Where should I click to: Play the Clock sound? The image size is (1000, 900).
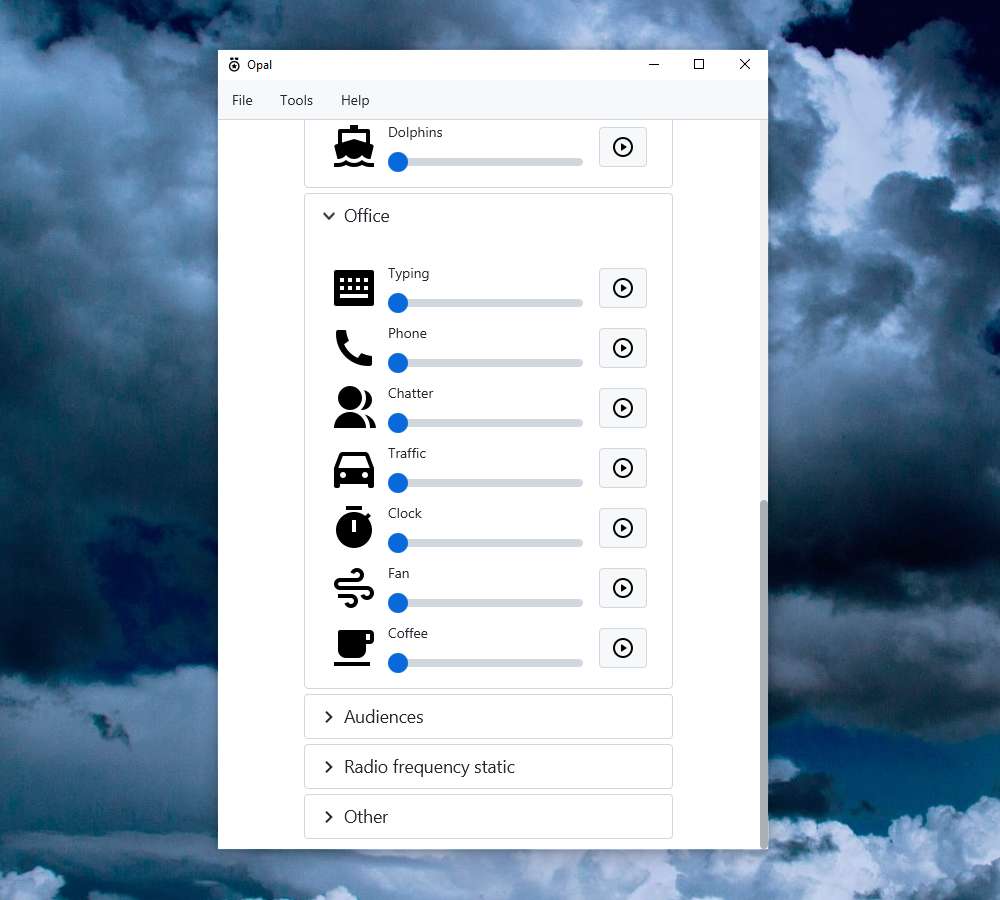click(x=622, y=528)
